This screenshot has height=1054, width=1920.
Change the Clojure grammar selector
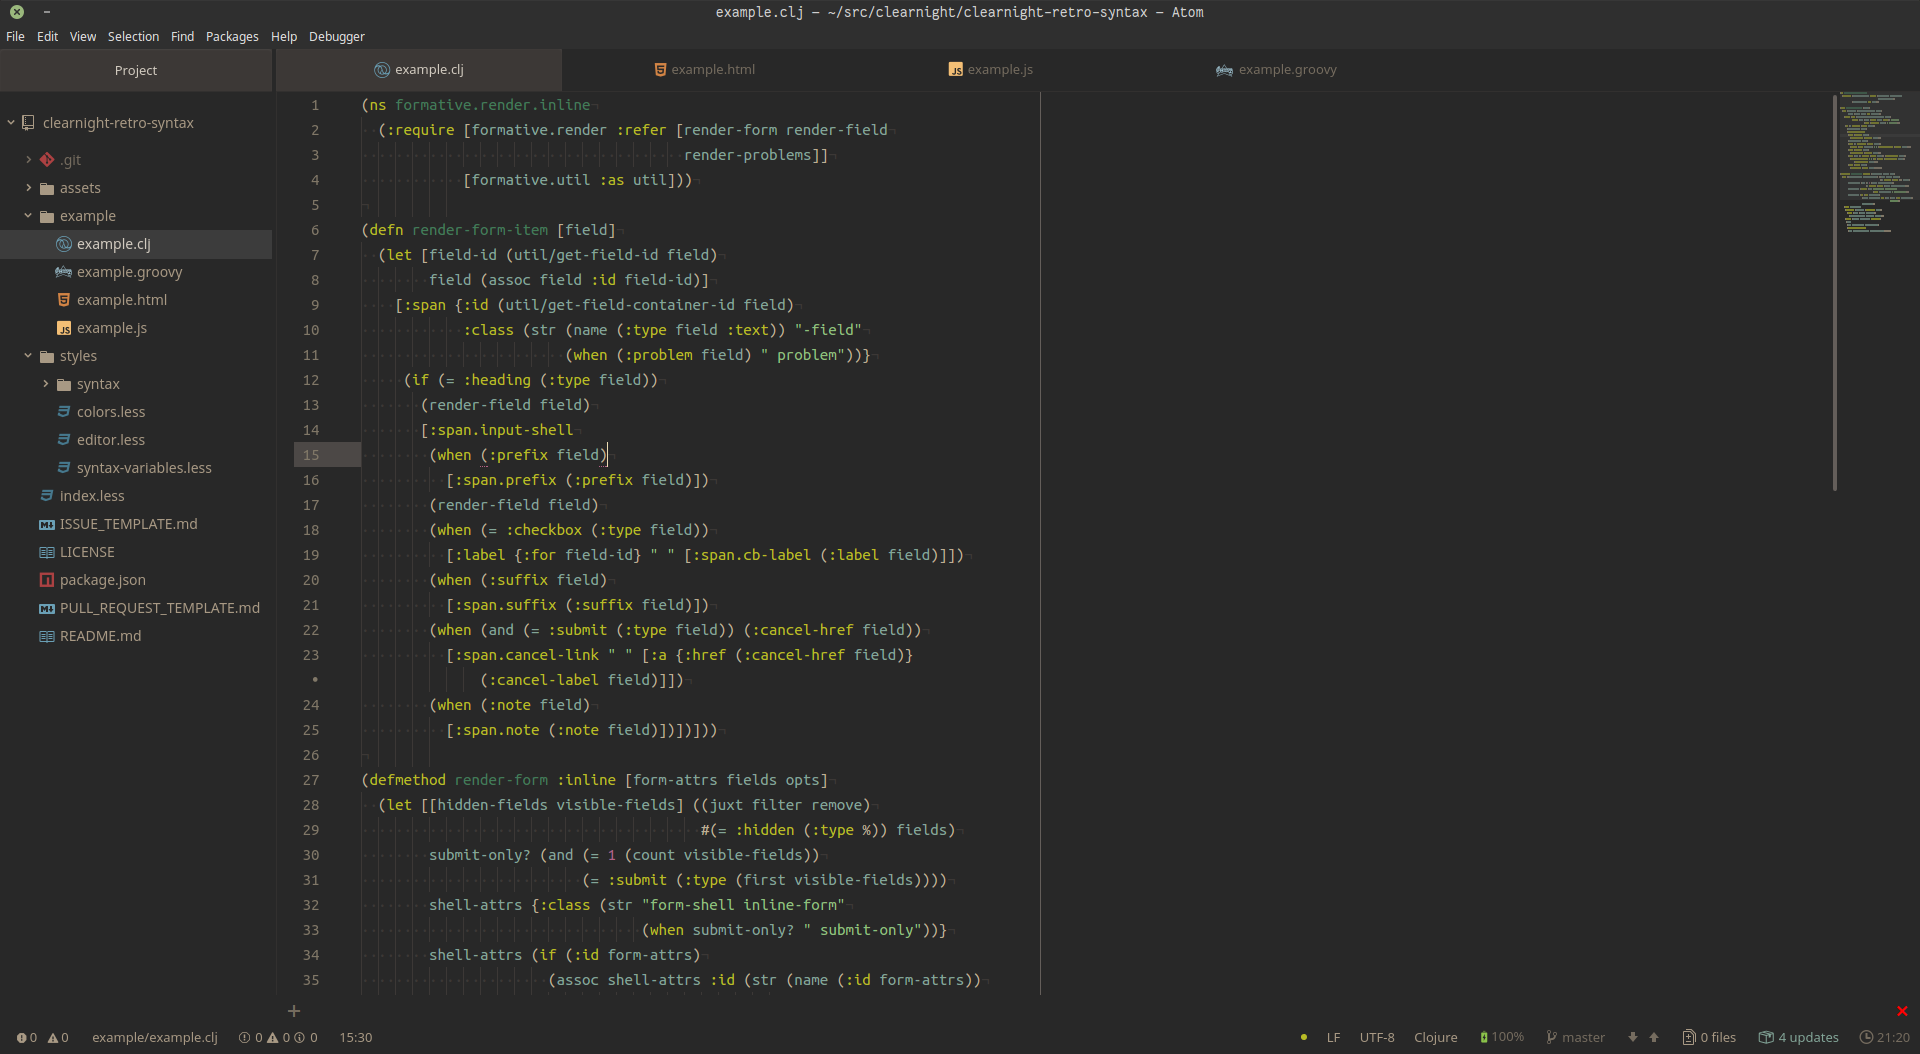coord(1435,1038)
